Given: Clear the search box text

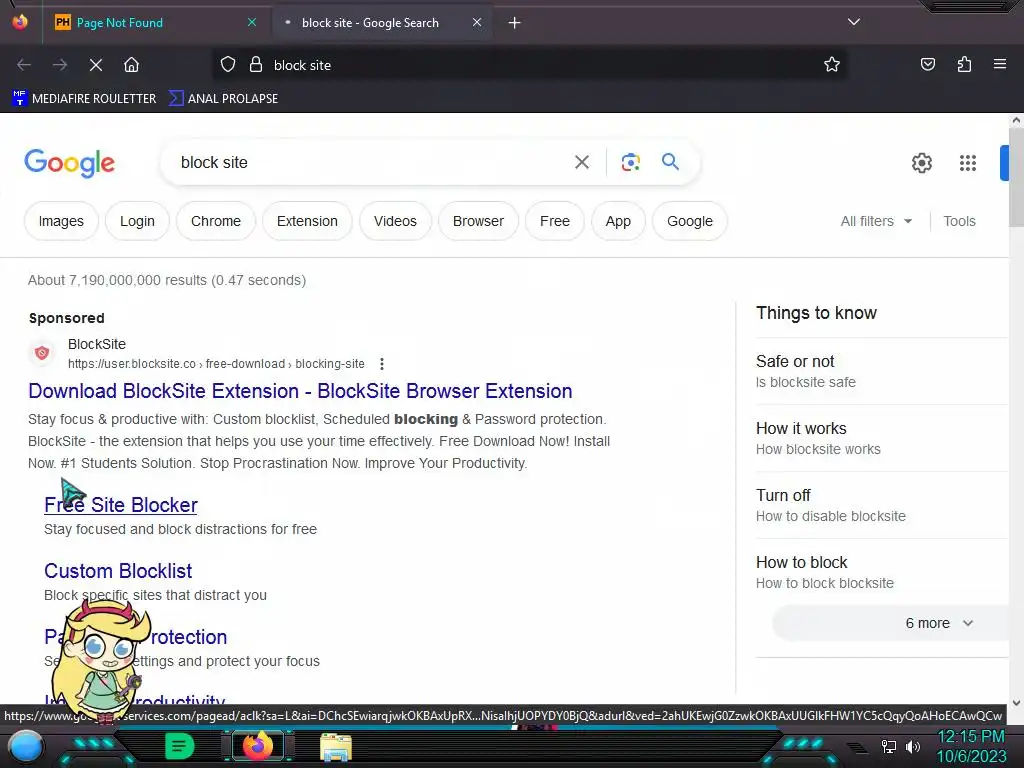Looking at the screenshot, I should 582,162.
